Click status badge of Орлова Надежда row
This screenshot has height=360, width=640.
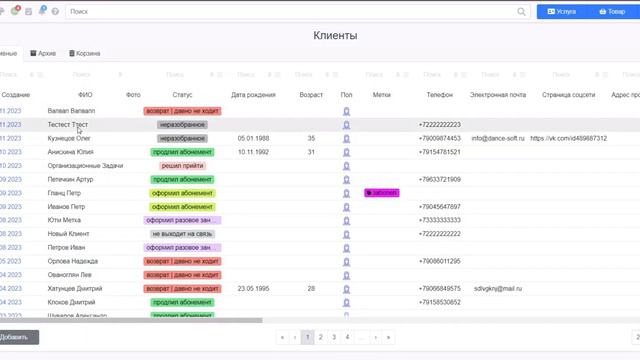pos(182,261)
